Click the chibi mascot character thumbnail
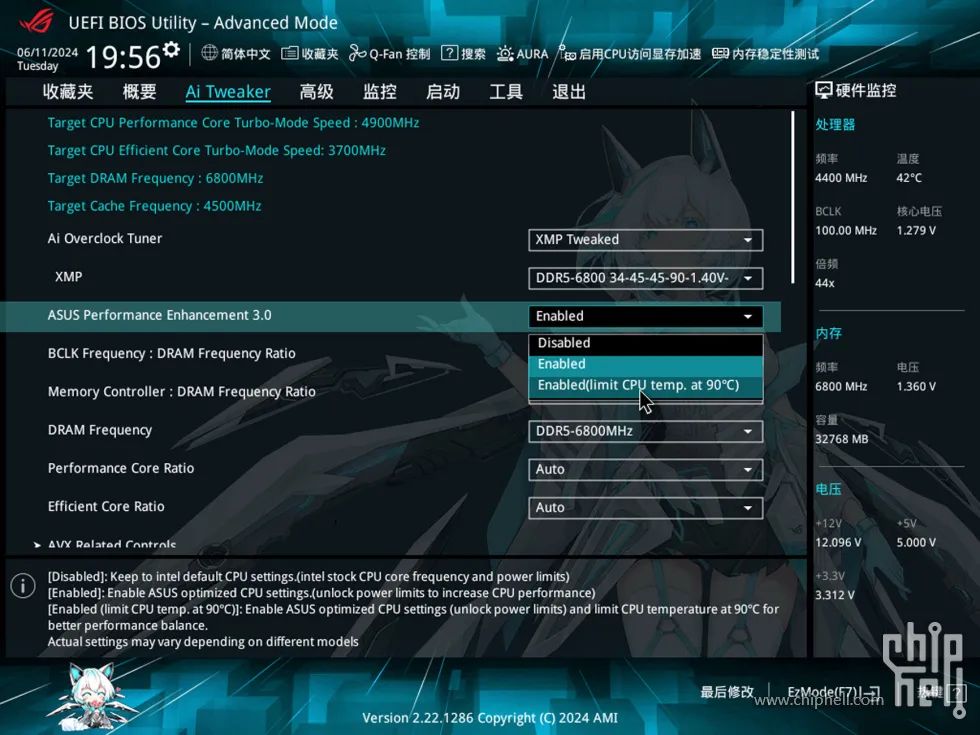 click(94, 696)
